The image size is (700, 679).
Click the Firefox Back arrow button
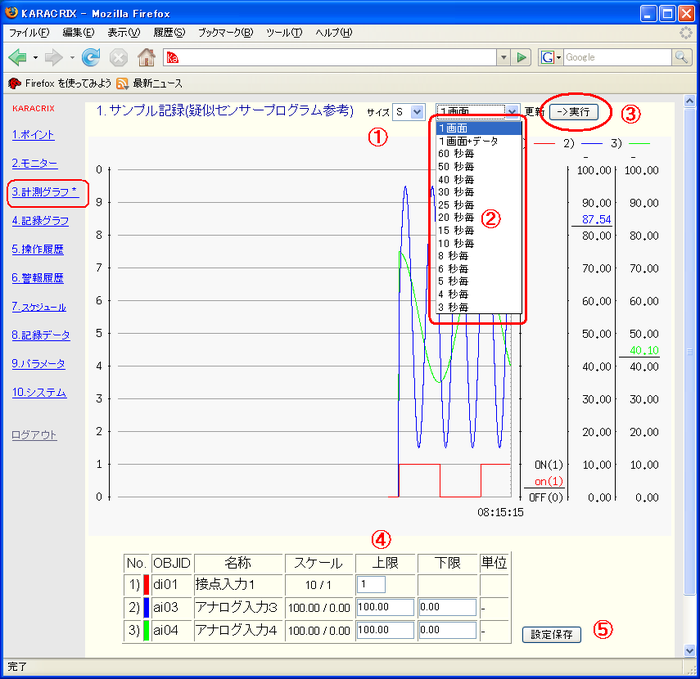pyautogui.click(x=17, y=57)
